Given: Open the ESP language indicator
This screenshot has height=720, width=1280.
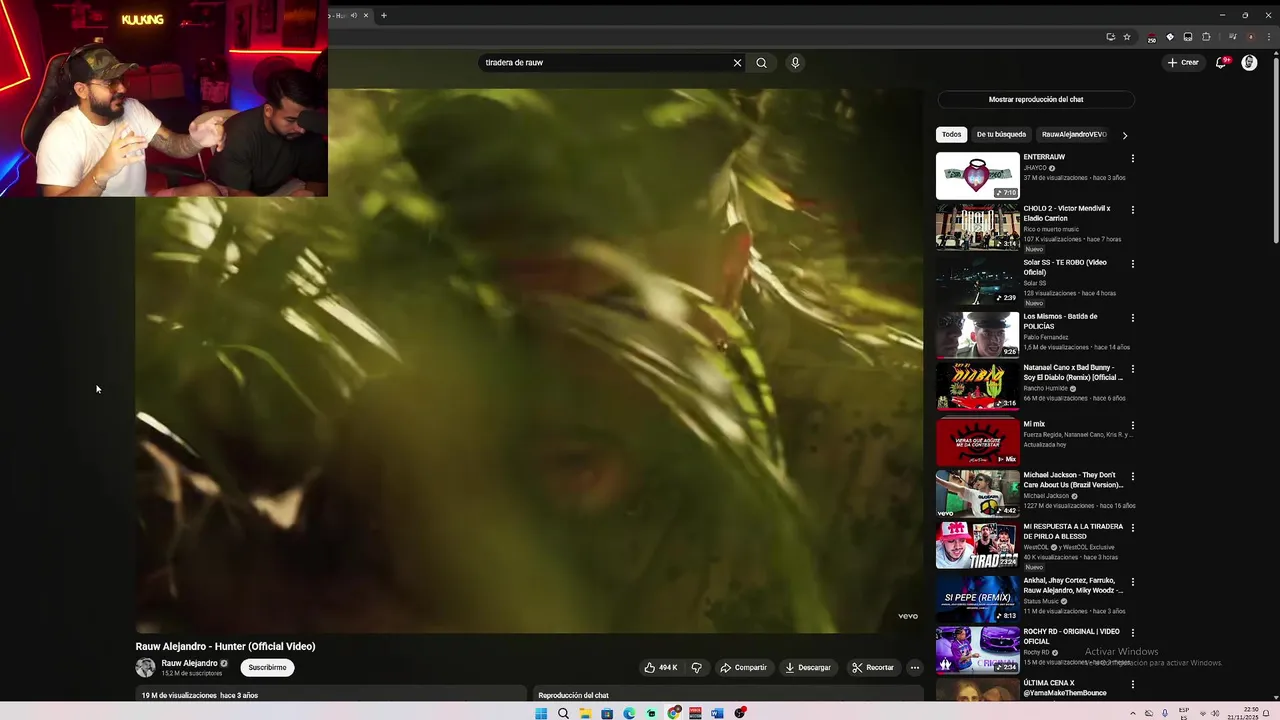Looking at the screenshot, I should click(x=1184, y=713).
